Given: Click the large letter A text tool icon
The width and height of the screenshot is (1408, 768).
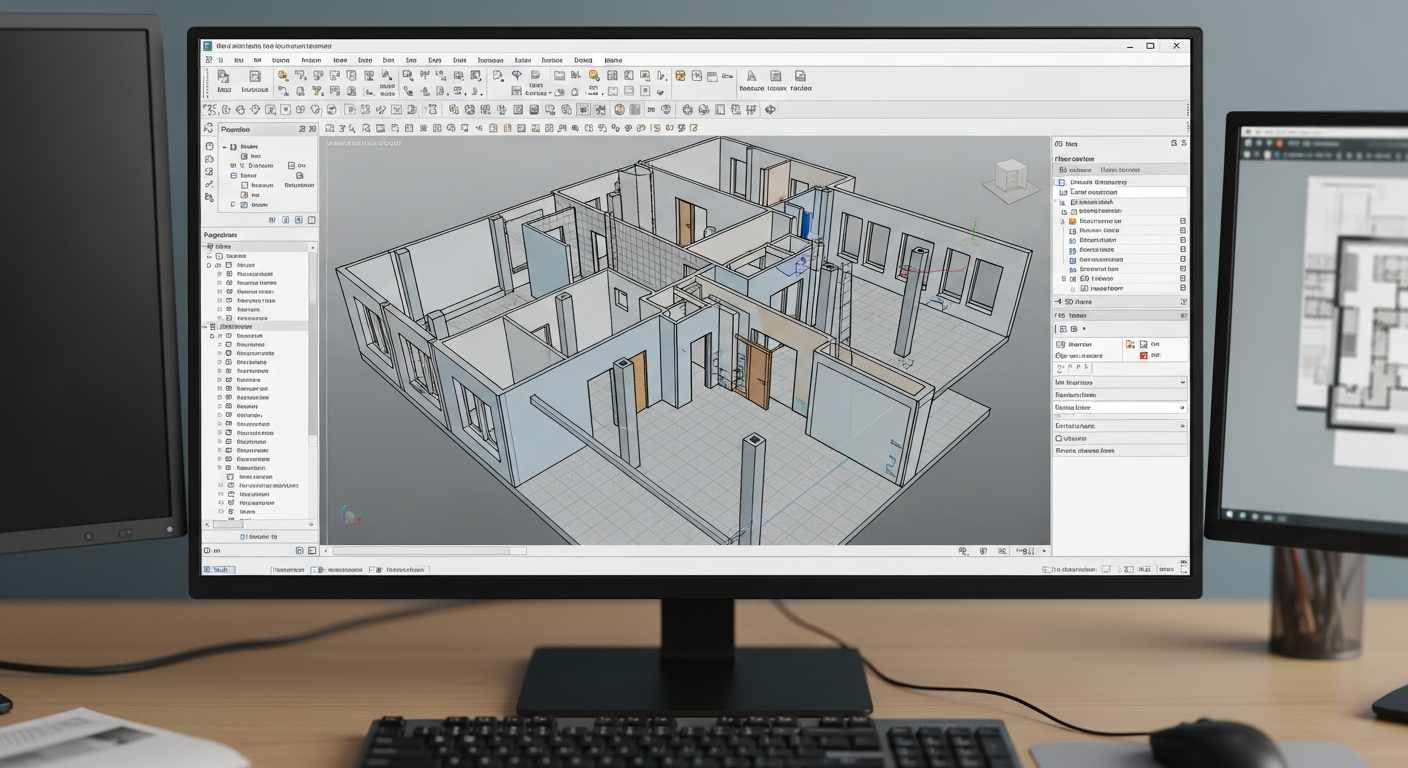Looking at the screenshot, I should tap(750, 77).
